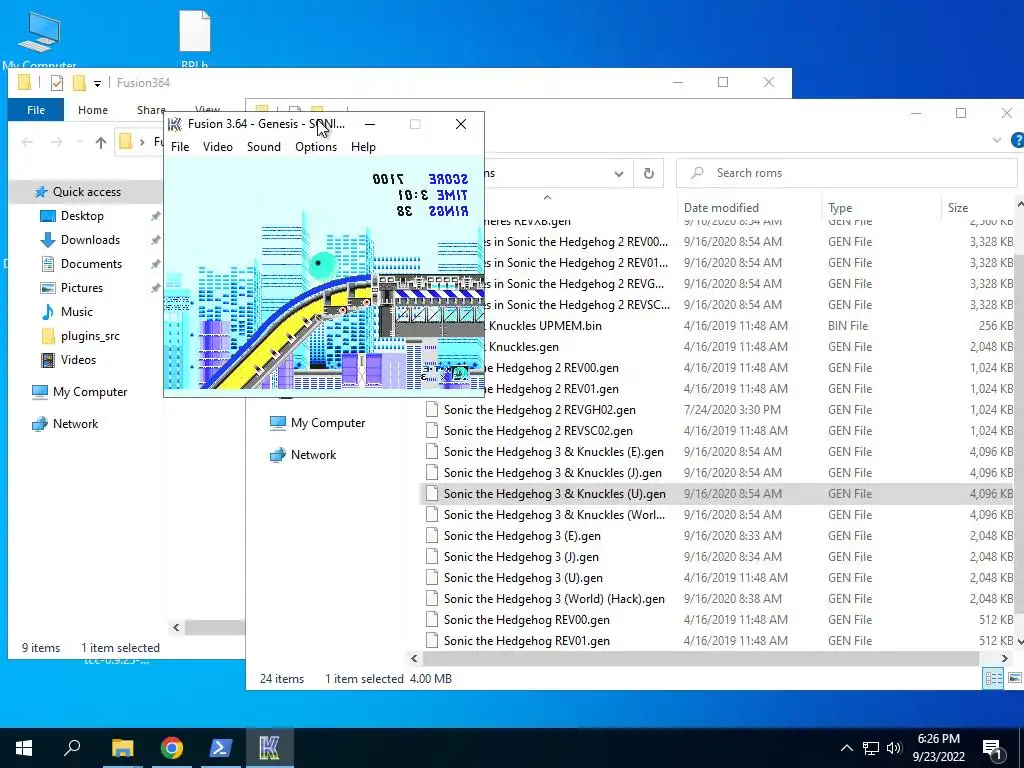This screenshot has width=1024, height=768.
Task: Open the Windows Start menu
Action: coord(24,748)
